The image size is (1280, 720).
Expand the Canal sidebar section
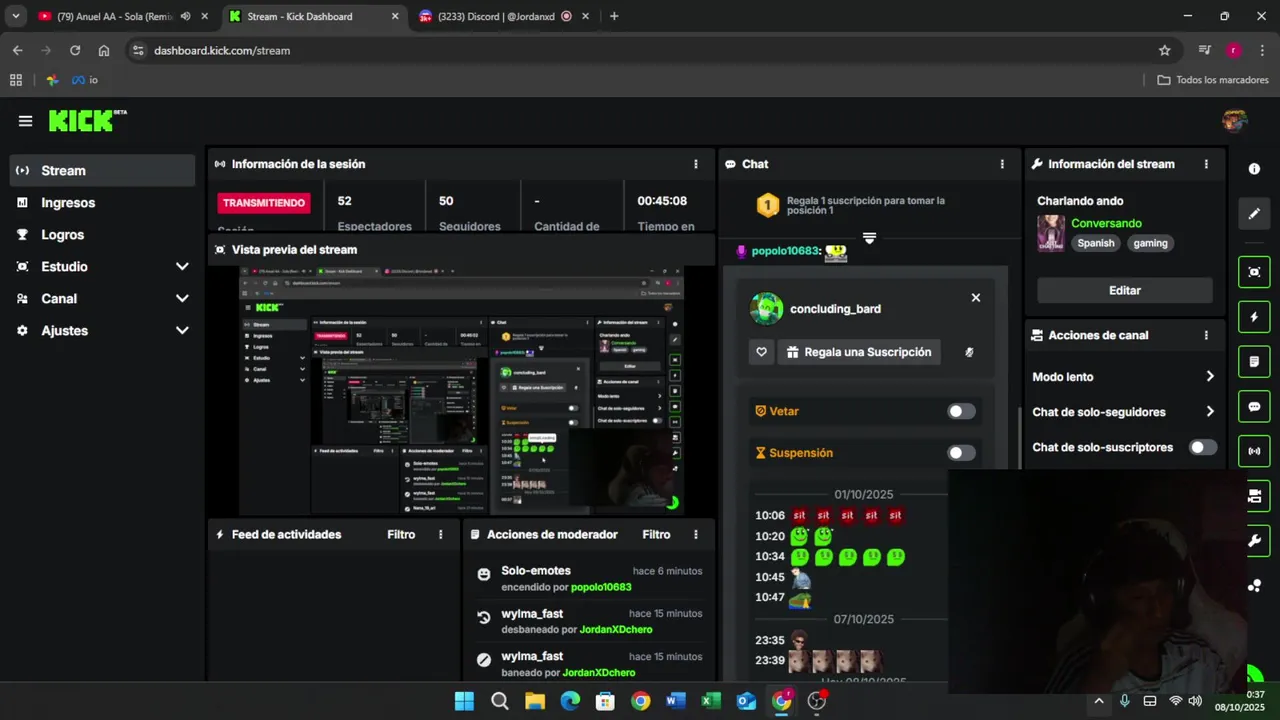[x=182, y=299]
